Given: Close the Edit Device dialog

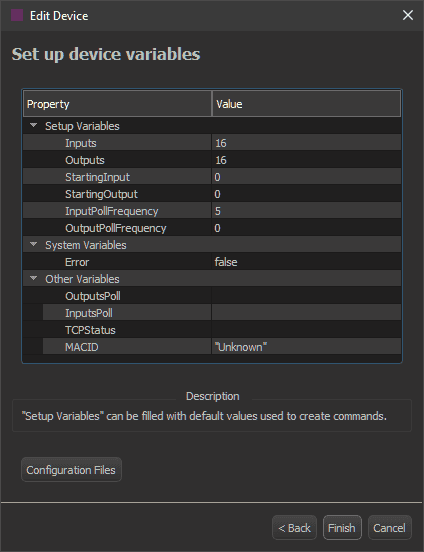Looking at the screenshot, I should coord(408,15).
